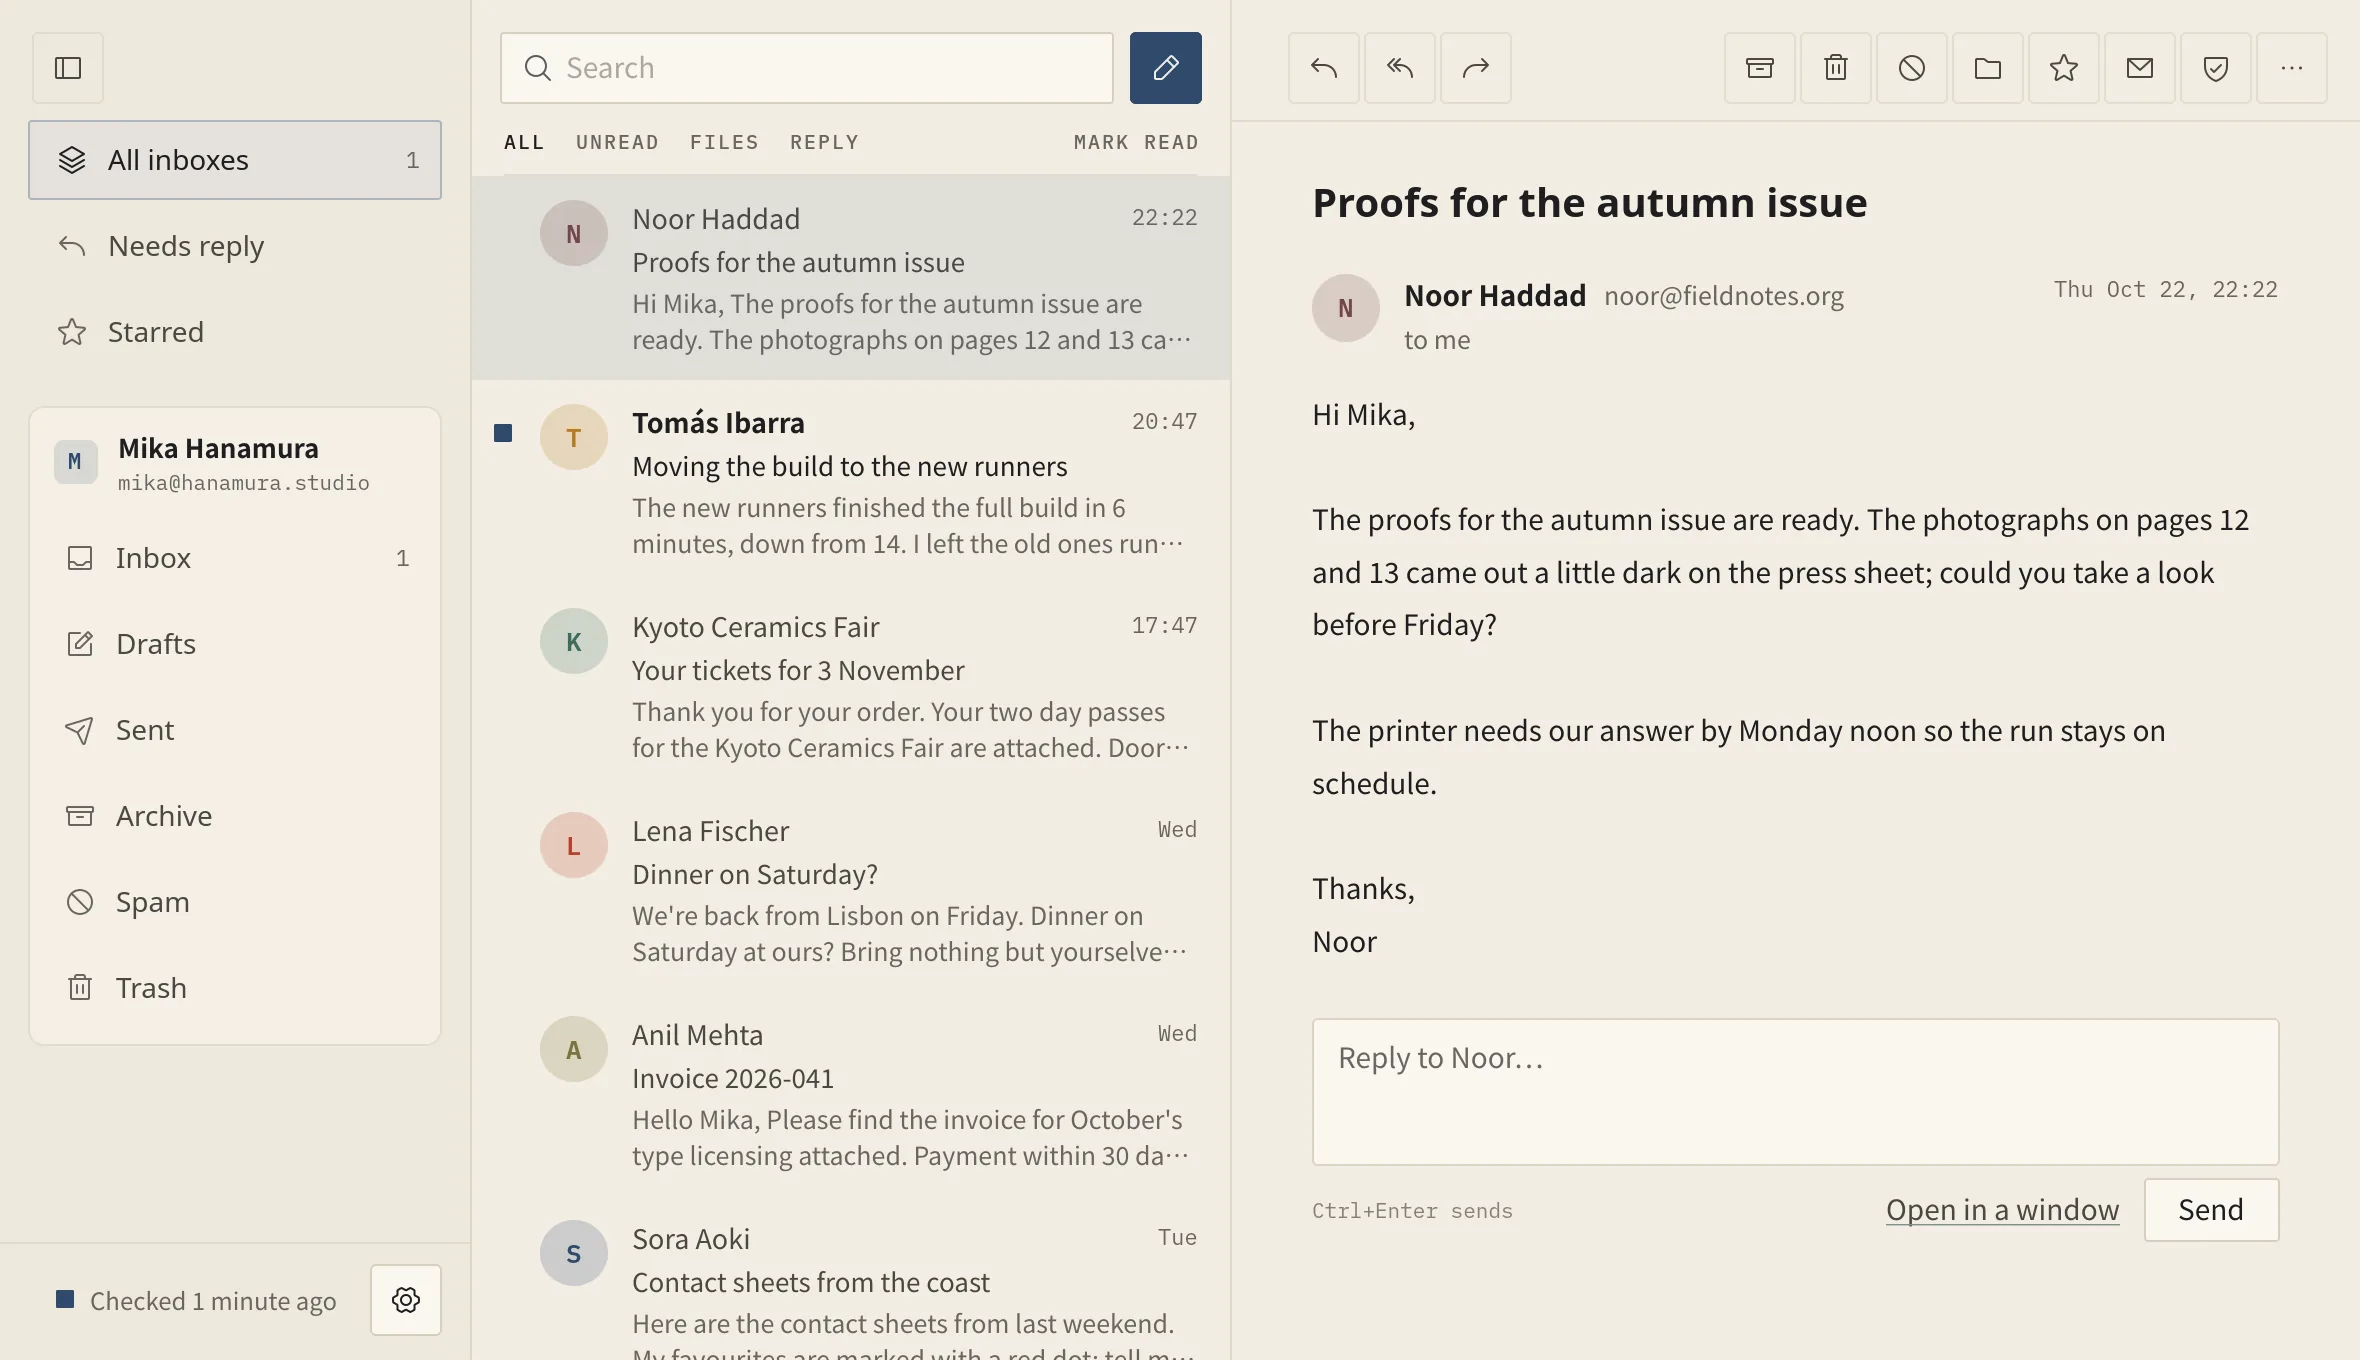The width and height of the screenshot is (2360, 1360).
Task: Move message to folder with the folder icon
Action: pos(1988,68)
